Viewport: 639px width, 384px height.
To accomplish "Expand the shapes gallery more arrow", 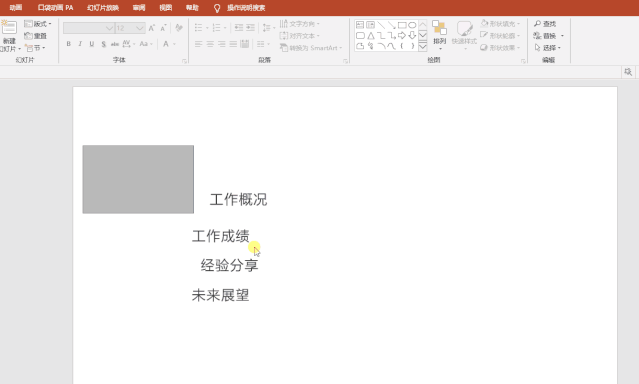I will (x=423, y=46).
